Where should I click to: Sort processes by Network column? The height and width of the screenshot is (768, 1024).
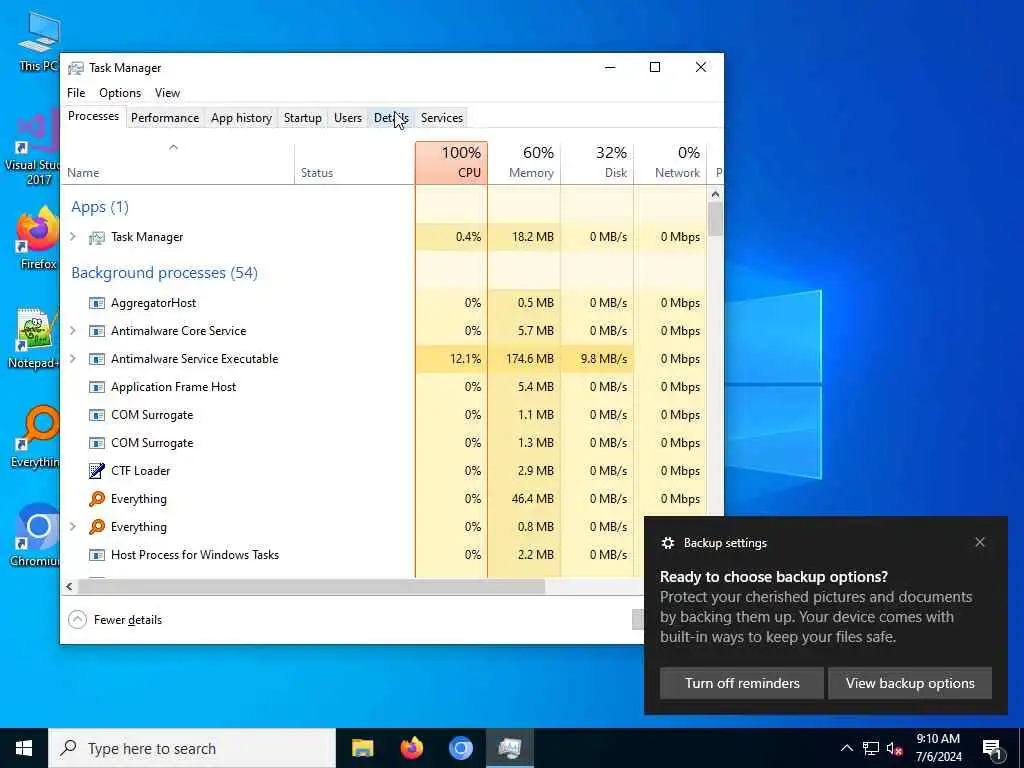671,163
